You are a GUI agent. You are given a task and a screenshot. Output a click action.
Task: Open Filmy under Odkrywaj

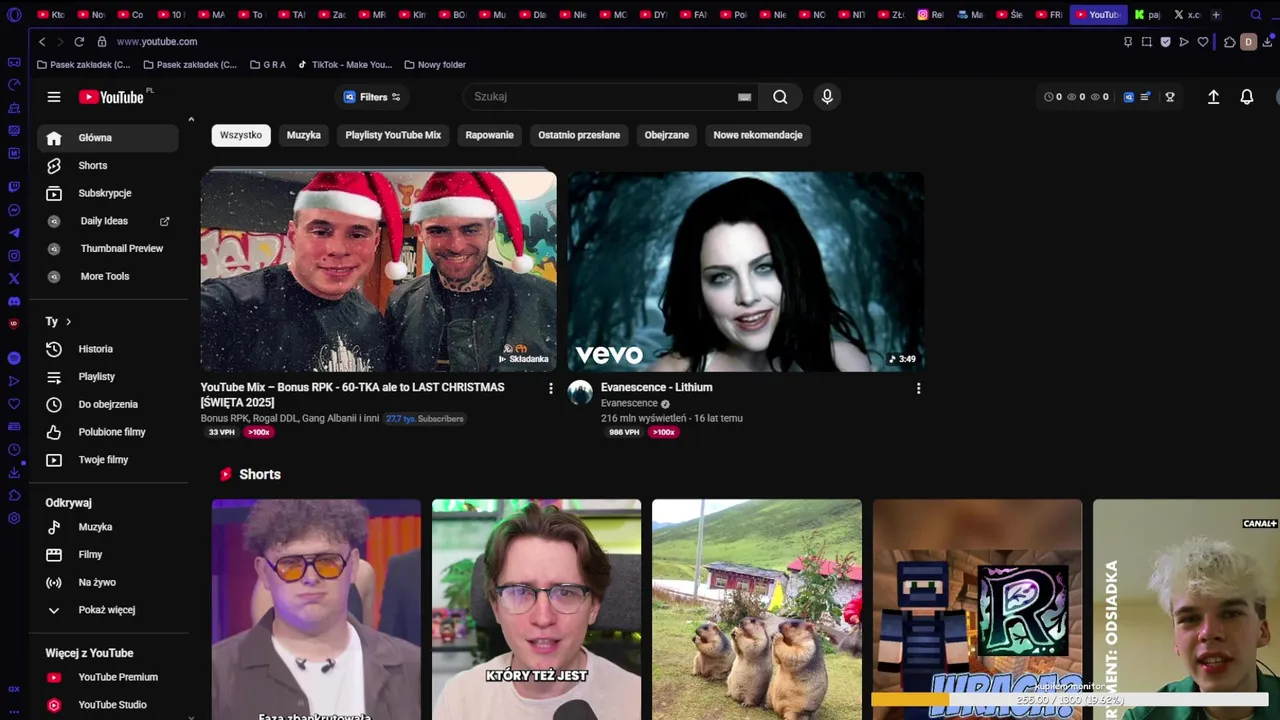108,554
